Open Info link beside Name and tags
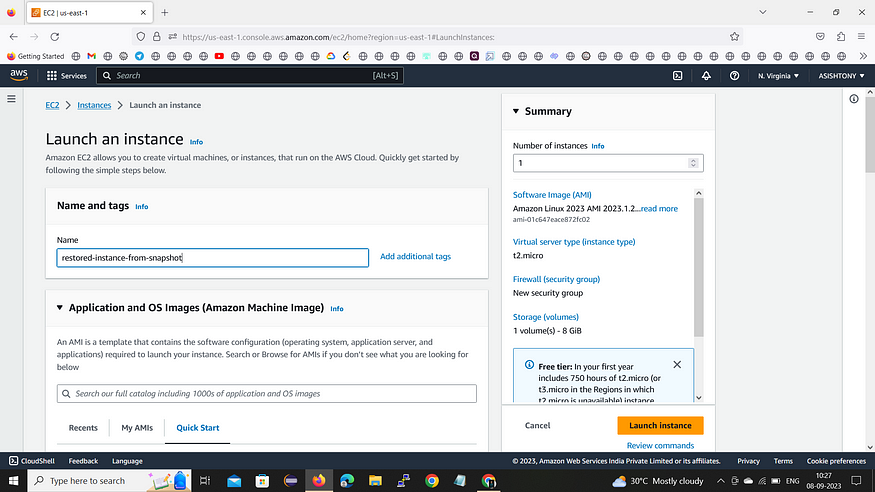This screenshot has height=492, width=875. click(x=142, y=207)
